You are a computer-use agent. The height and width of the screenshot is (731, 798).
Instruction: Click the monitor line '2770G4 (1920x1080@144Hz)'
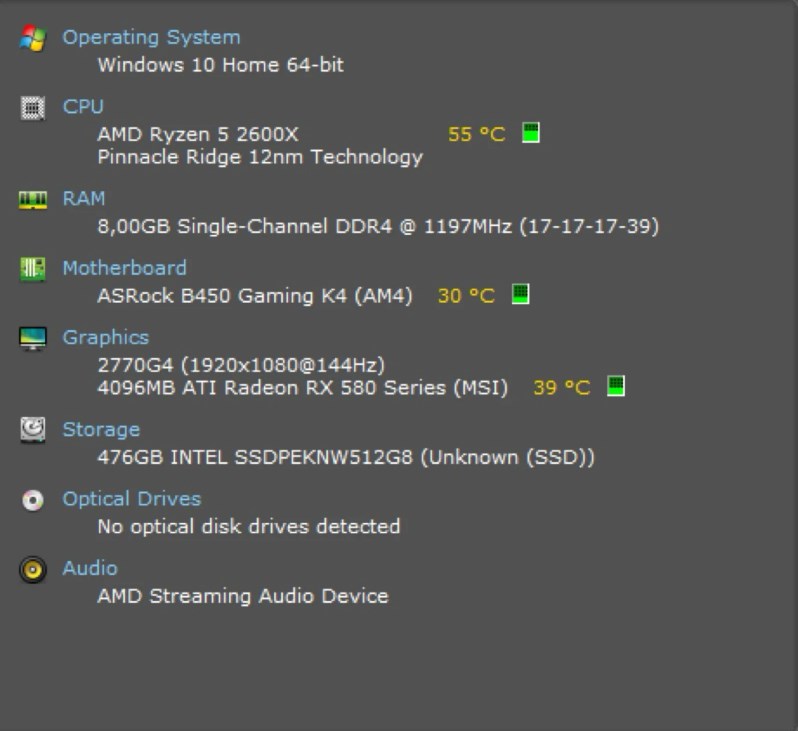(241, 365)
